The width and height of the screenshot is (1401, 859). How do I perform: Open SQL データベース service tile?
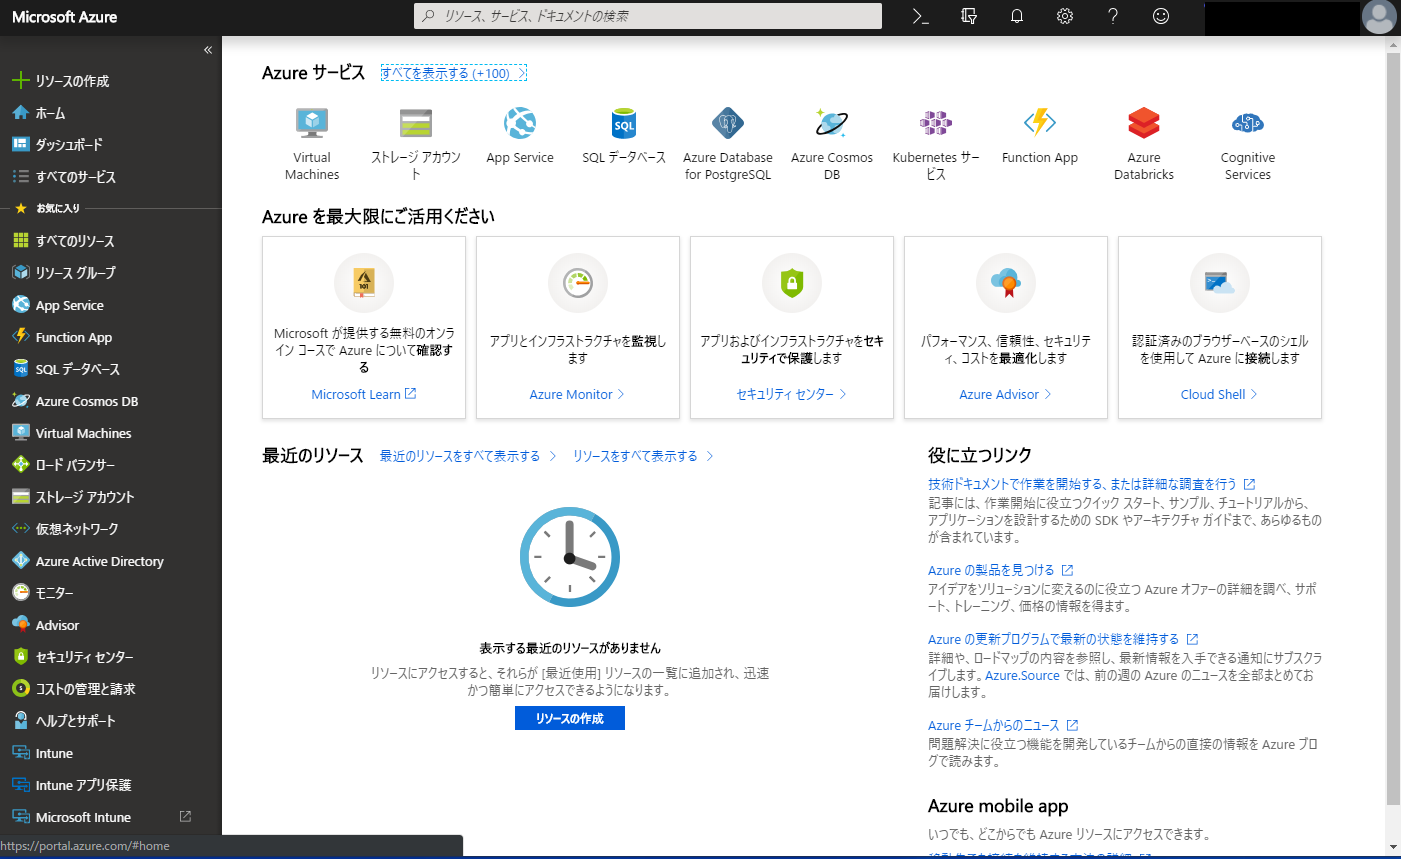pos(624,136)
